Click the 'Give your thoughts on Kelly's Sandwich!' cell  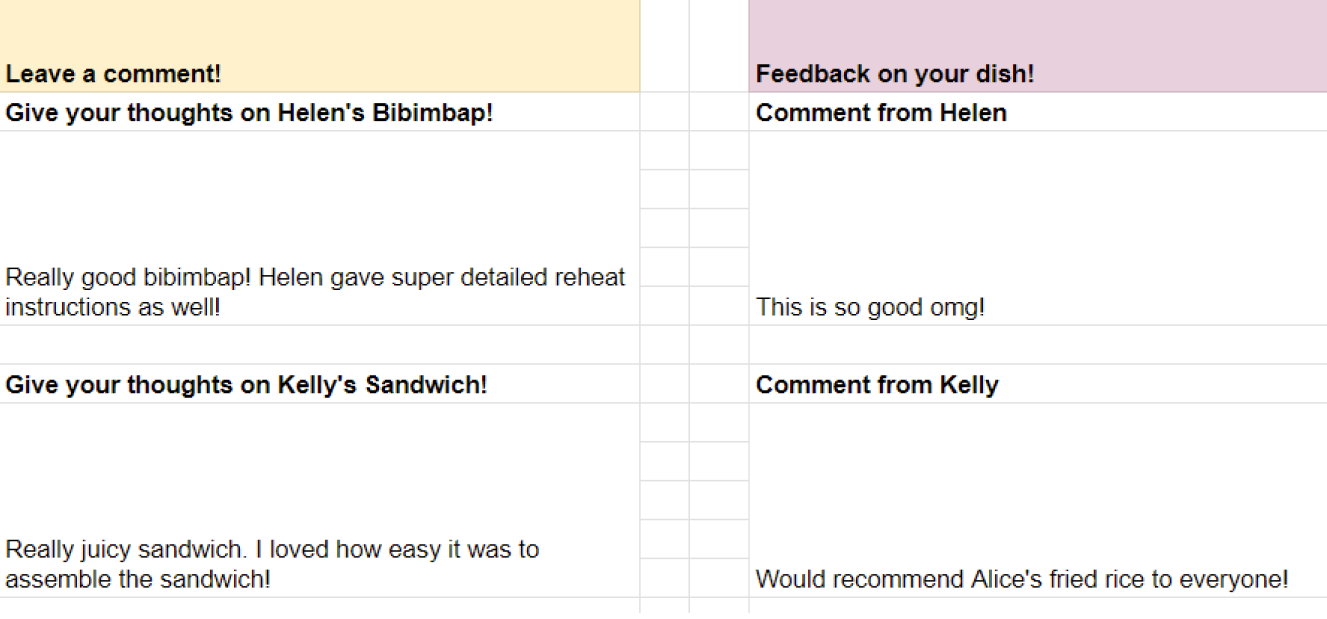pos(319,385)
